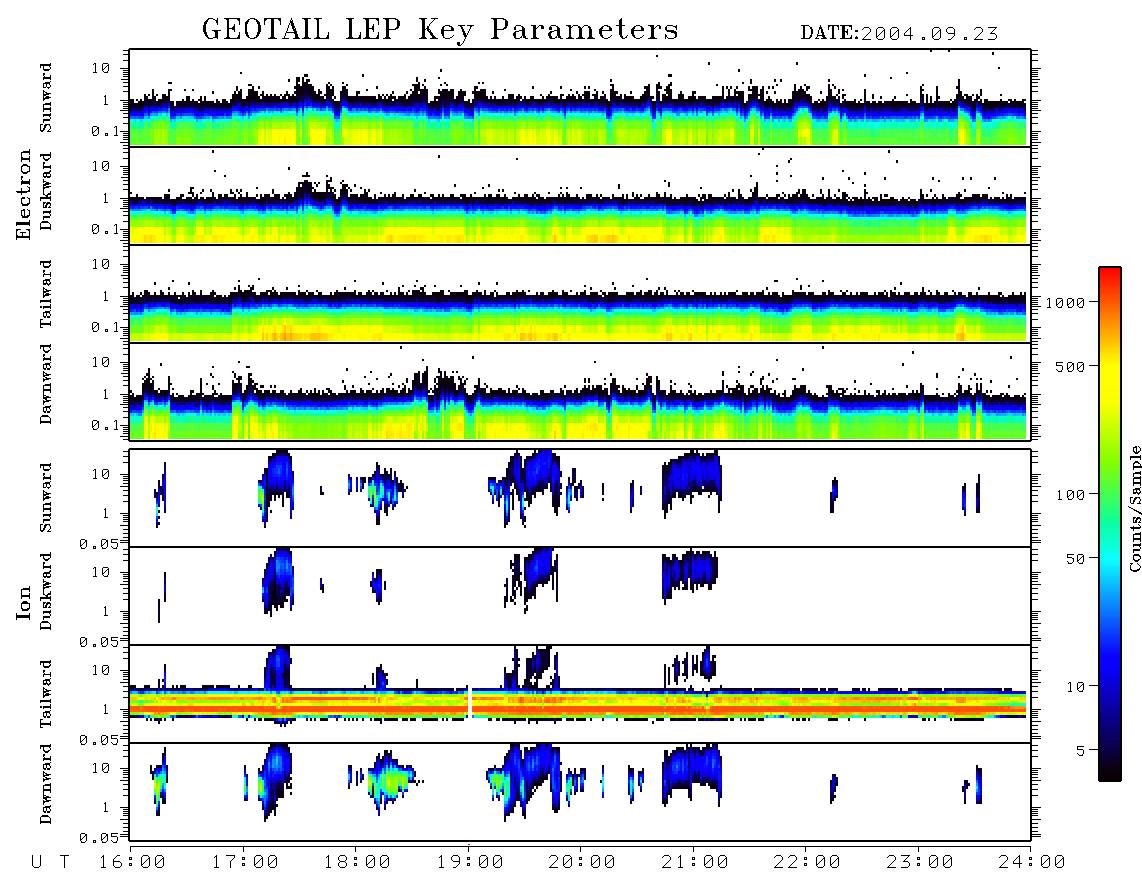Click the 20:00 time tick label
The width and height of the screenshot is (1142, 880).
(x=581, y=863)
